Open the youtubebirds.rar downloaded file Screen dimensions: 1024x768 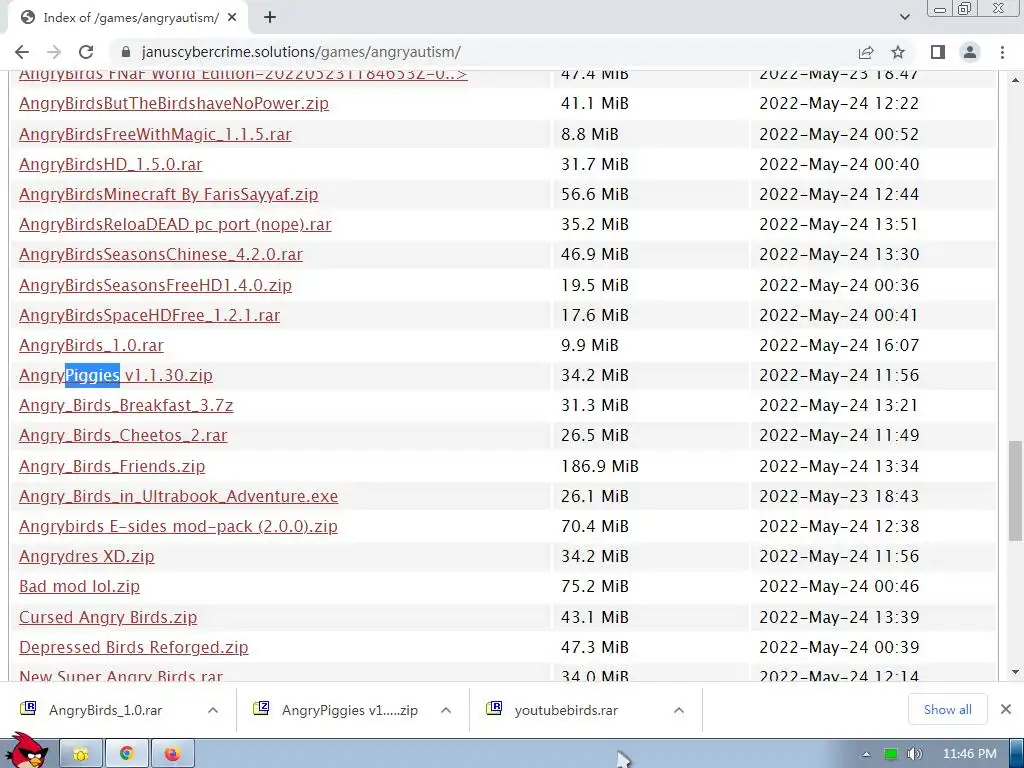click(x=566, y=710)
